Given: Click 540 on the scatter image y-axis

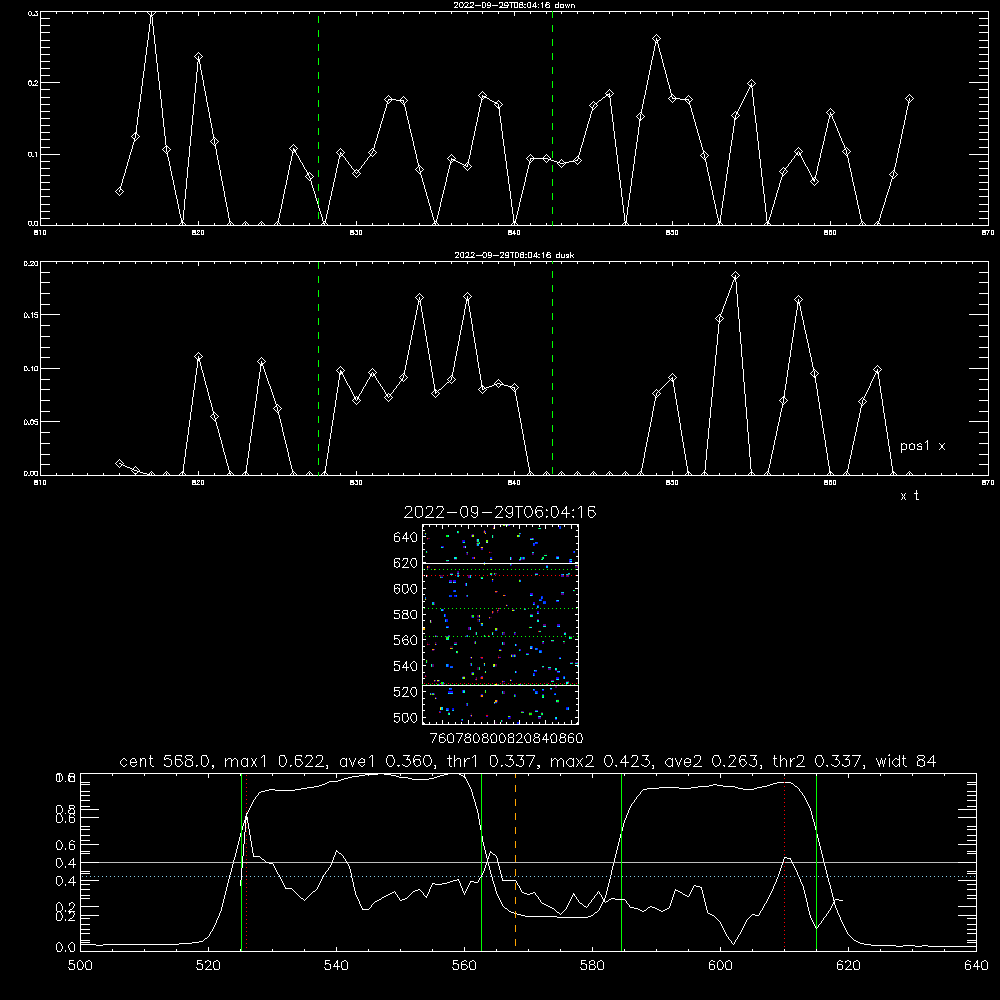Looking at the screenshot, I should (406, 666).
